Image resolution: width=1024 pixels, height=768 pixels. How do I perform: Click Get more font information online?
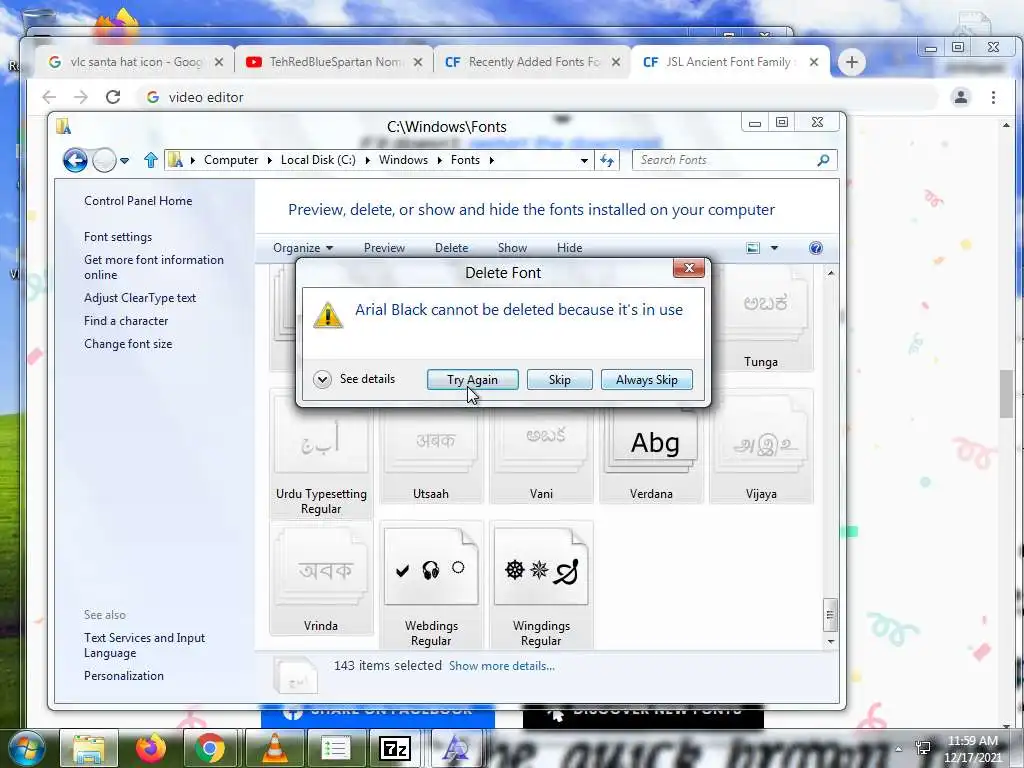[153, 267]
